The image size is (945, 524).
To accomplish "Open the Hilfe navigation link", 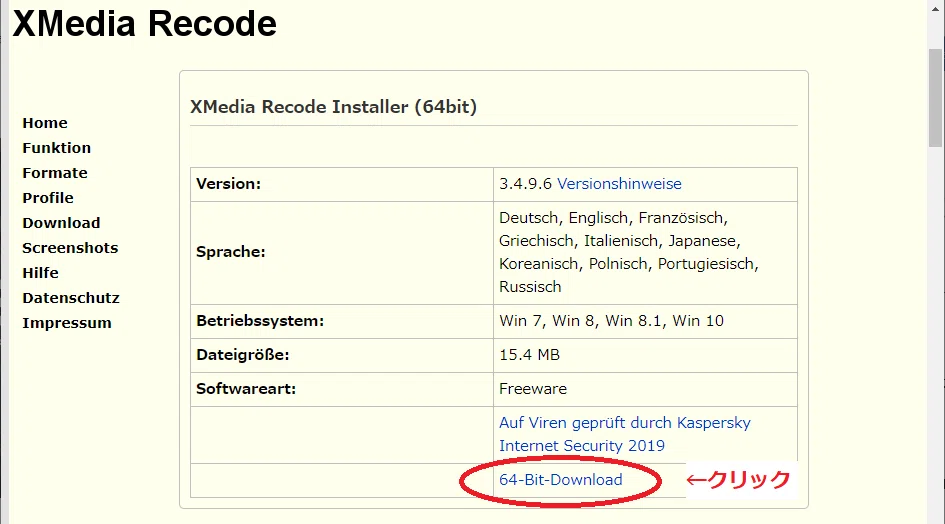I will point(40,273).
